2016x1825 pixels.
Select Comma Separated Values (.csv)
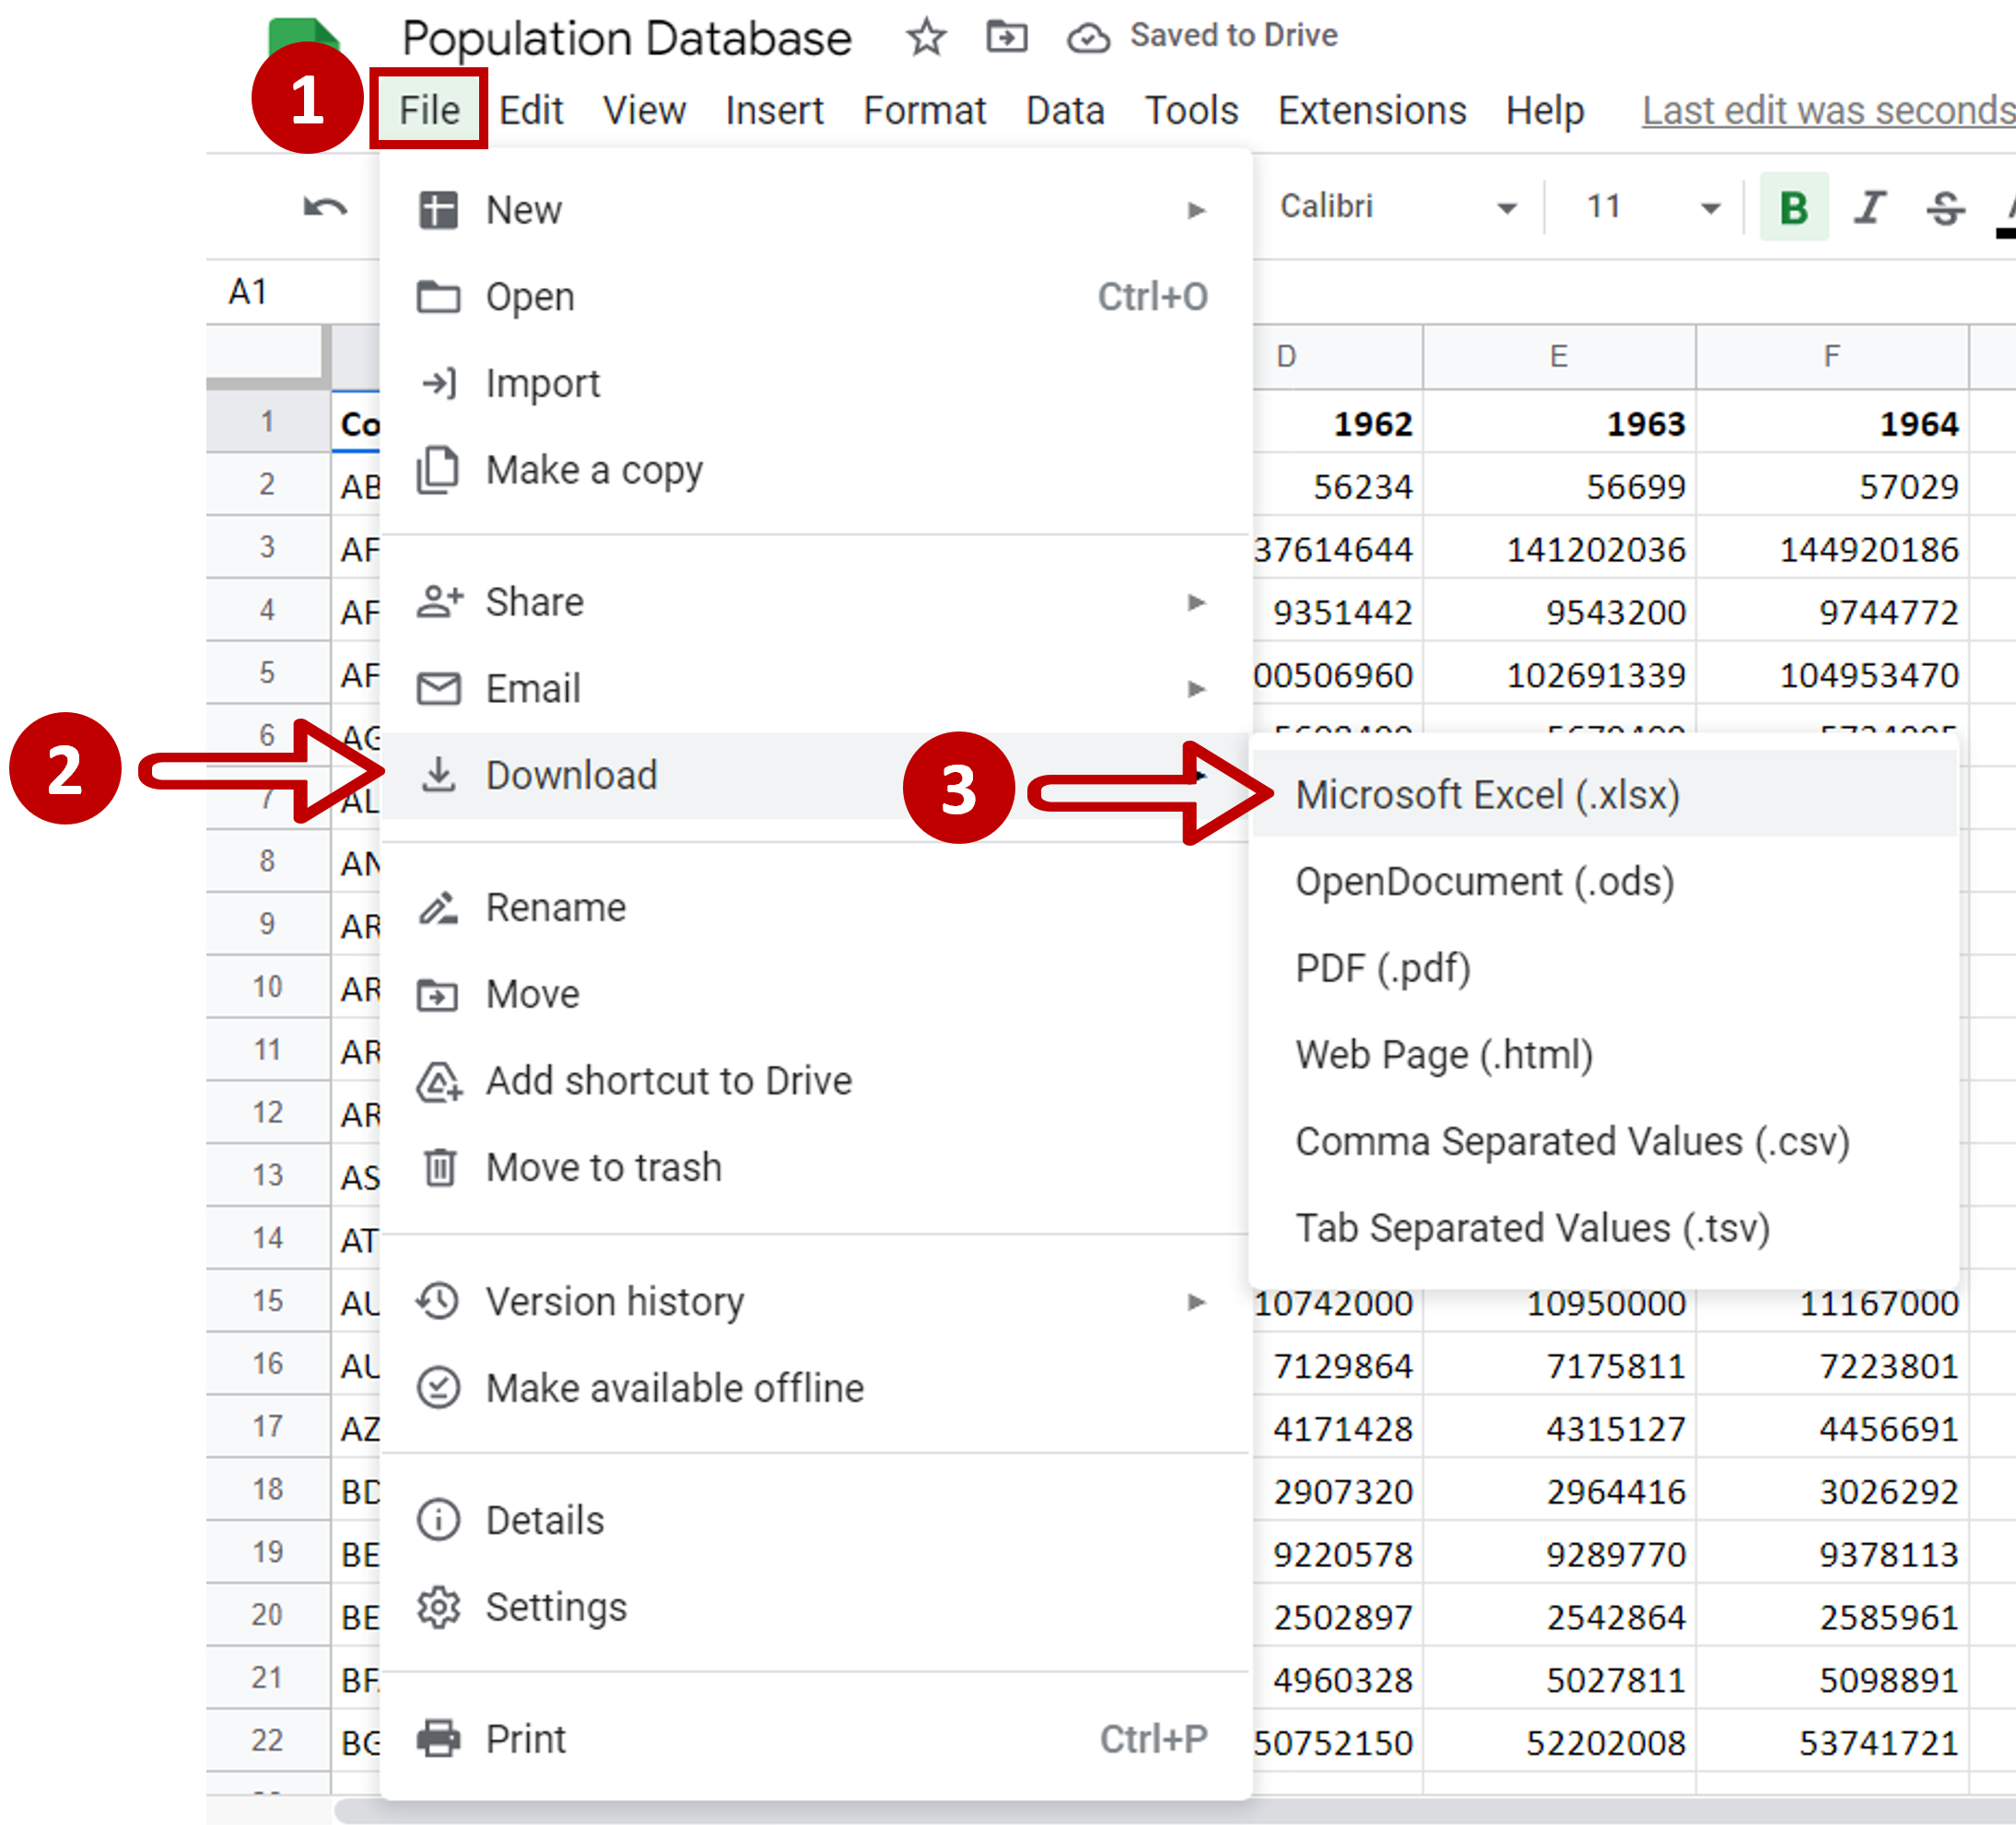click(1604, 1141)
